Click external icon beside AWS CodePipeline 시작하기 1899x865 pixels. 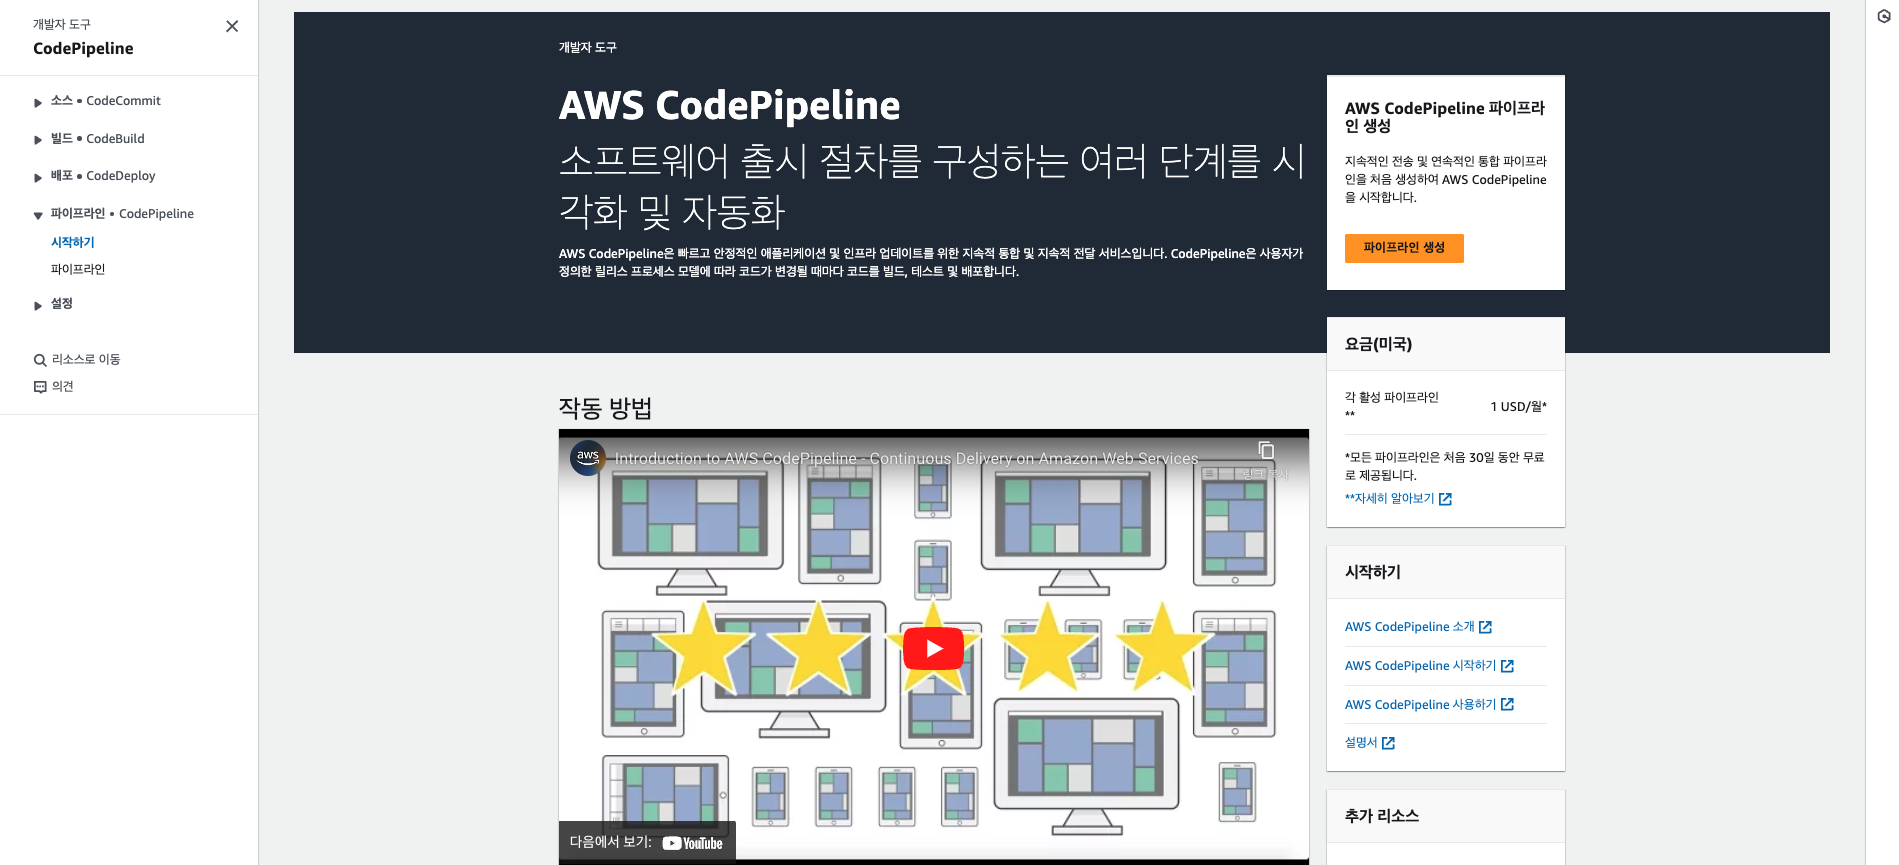tap(1507, 666)
